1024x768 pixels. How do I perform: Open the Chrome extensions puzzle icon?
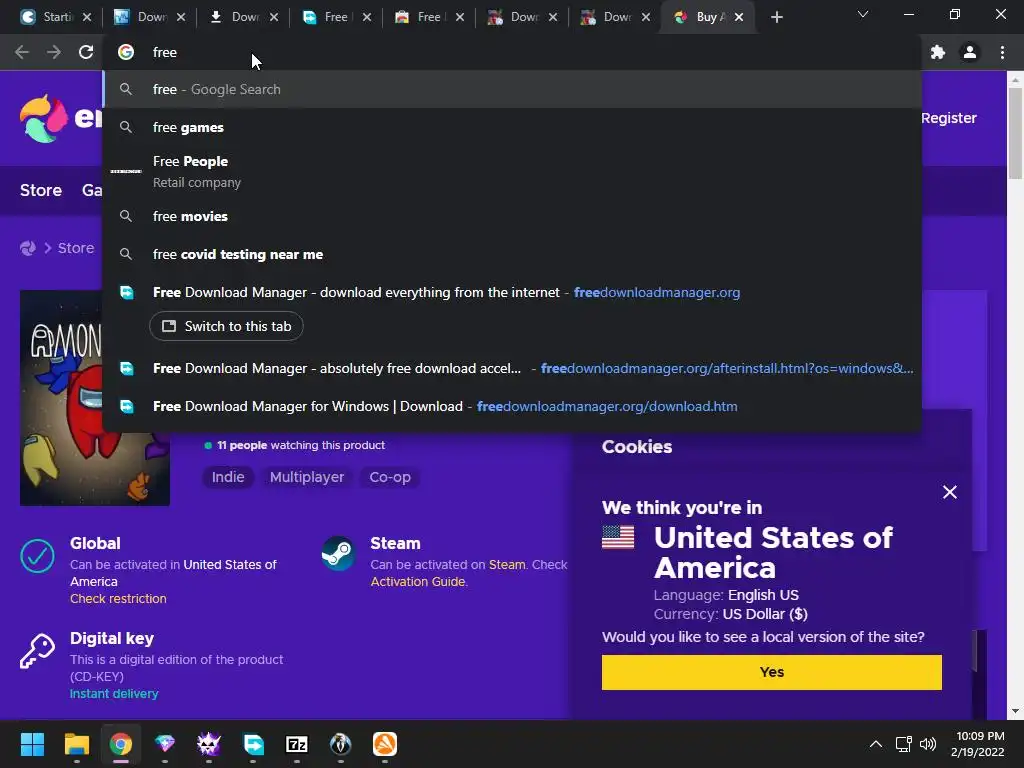pyautogui.click(x=938, y=52)
